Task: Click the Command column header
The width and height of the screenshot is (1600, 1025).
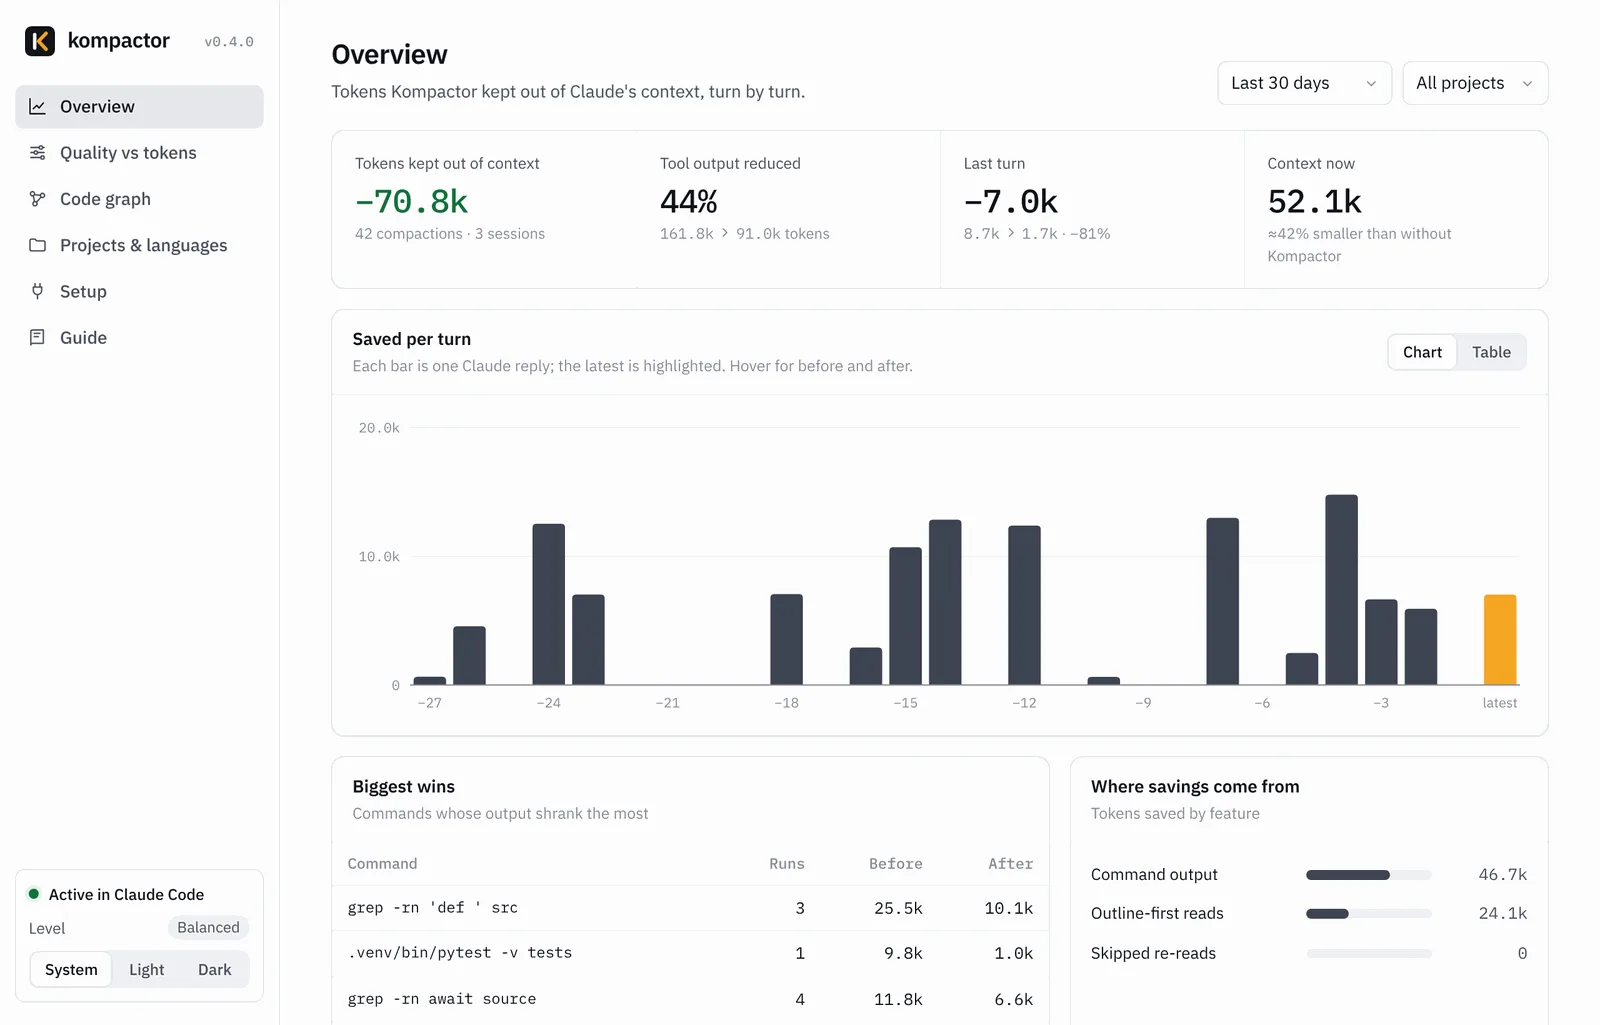Action: pos(382,864)
